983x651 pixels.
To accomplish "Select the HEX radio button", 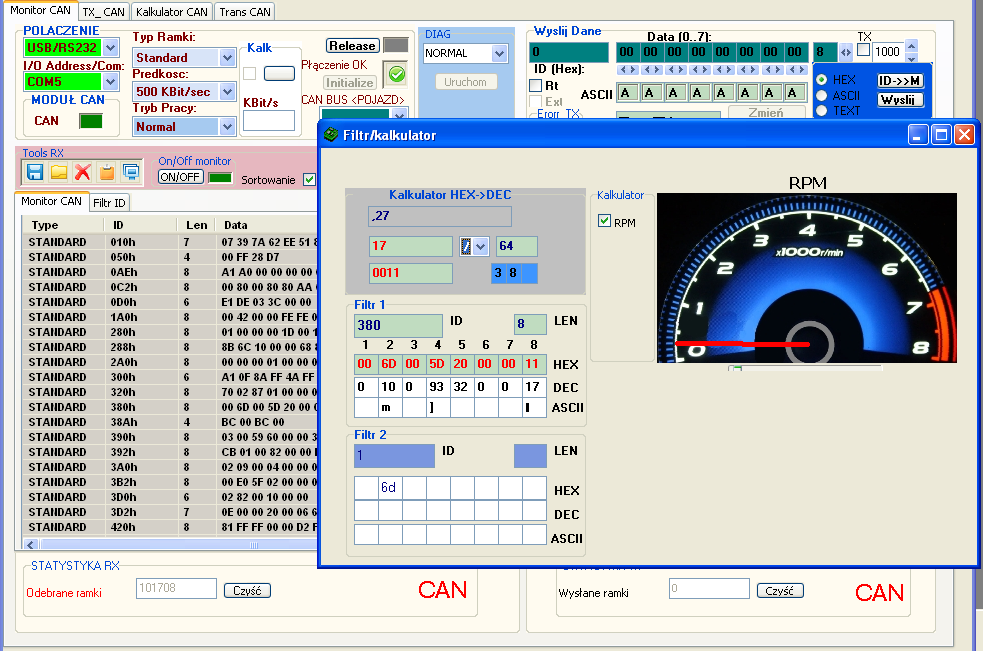I will pos(821,80).
